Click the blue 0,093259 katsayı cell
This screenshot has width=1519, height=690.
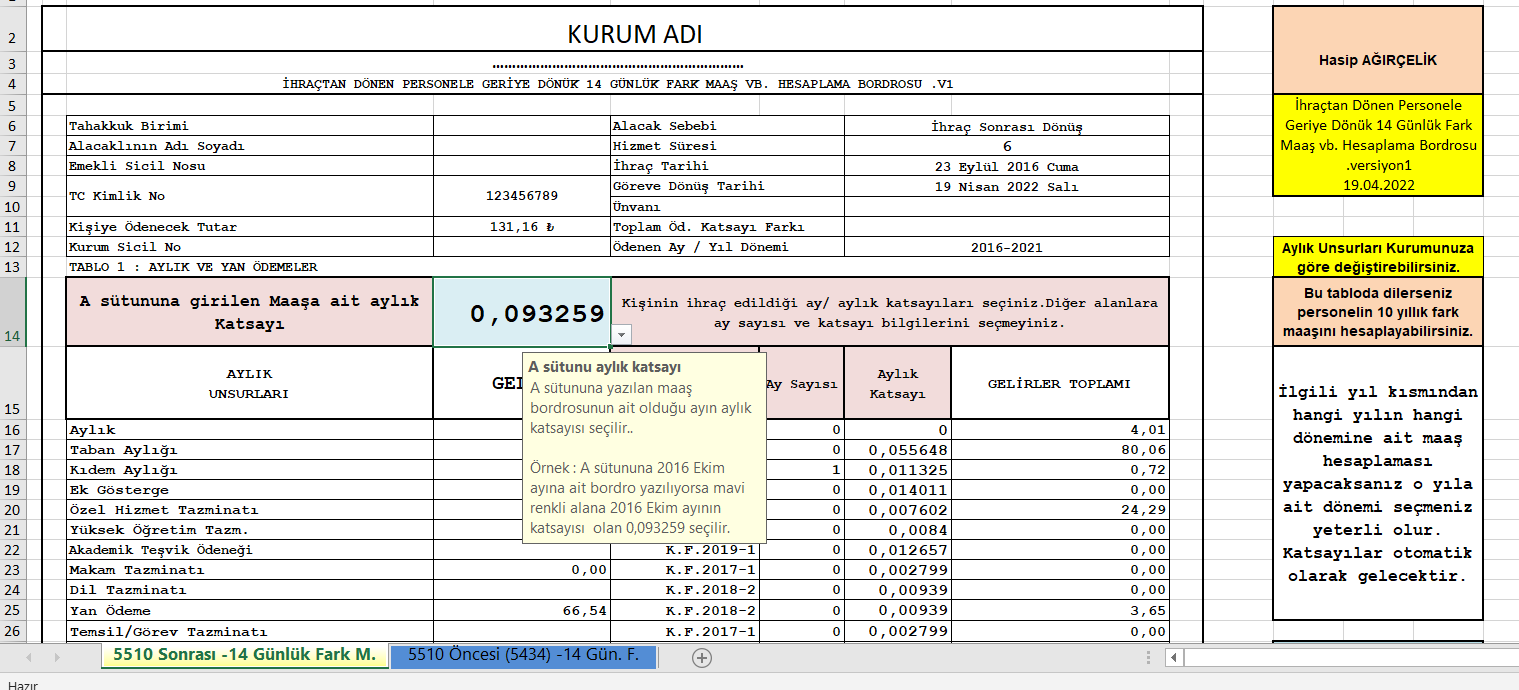(x=521, y=312)
